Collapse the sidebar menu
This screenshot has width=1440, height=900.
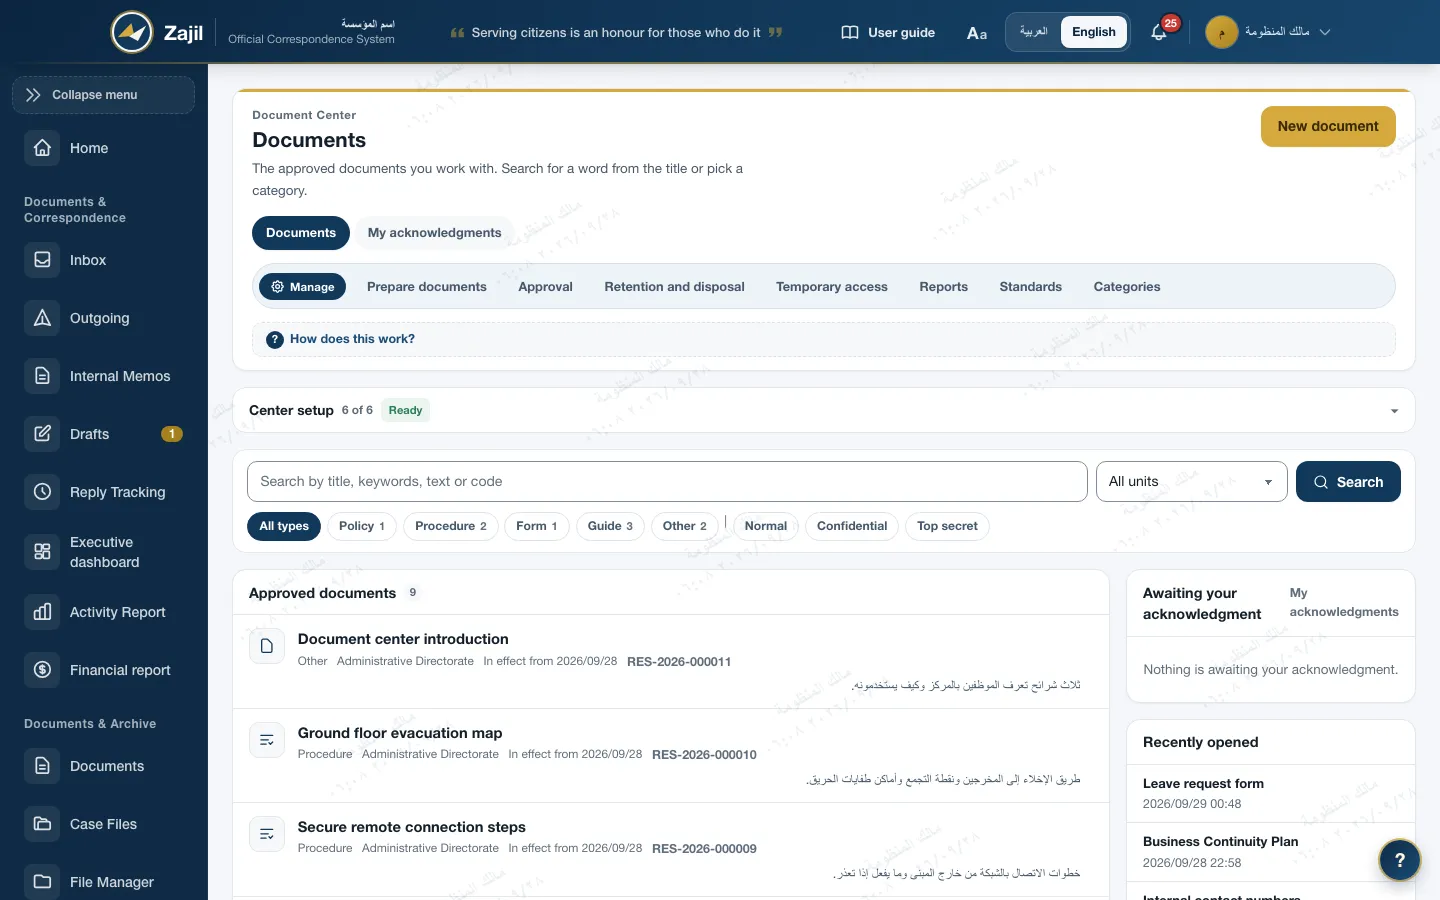103,95
